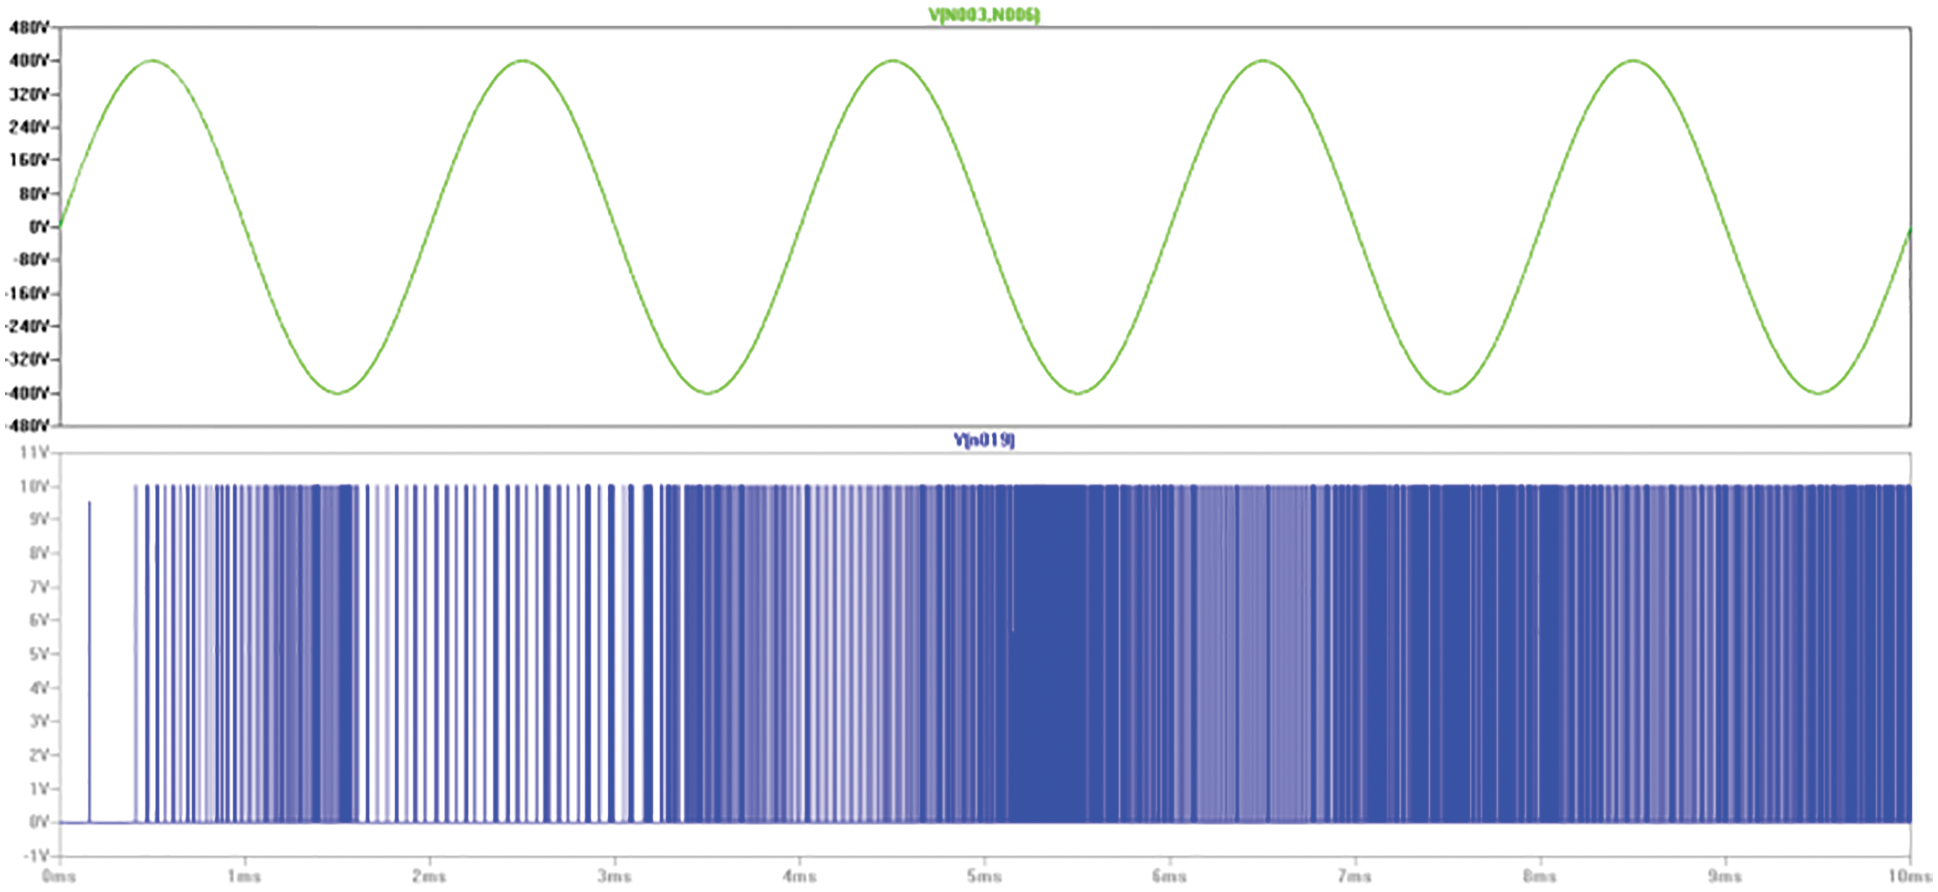Image resolution: width=1938 pixels, height=892 pixels.
Task: Click the 5V label on lower axis
Action: [x=38, y=654]
